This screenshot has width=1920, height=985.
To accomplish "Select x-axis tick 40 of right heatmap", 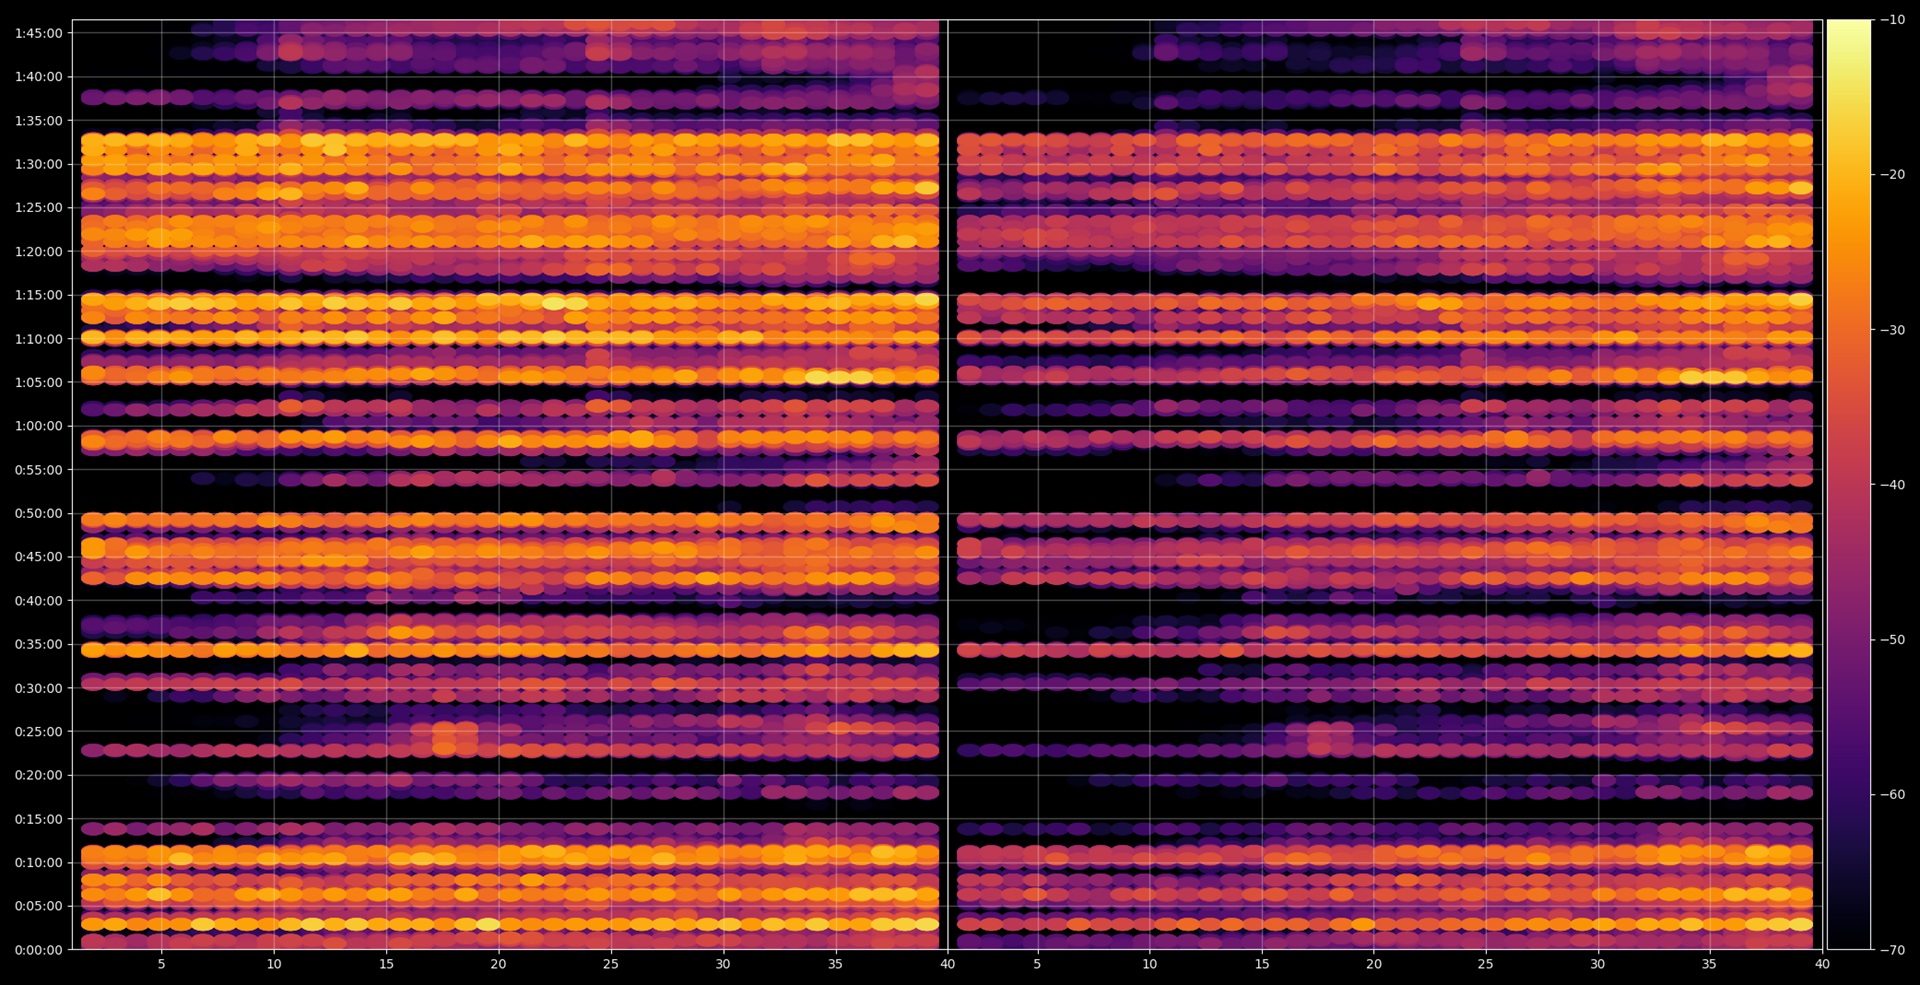I will pos(1822,964).
